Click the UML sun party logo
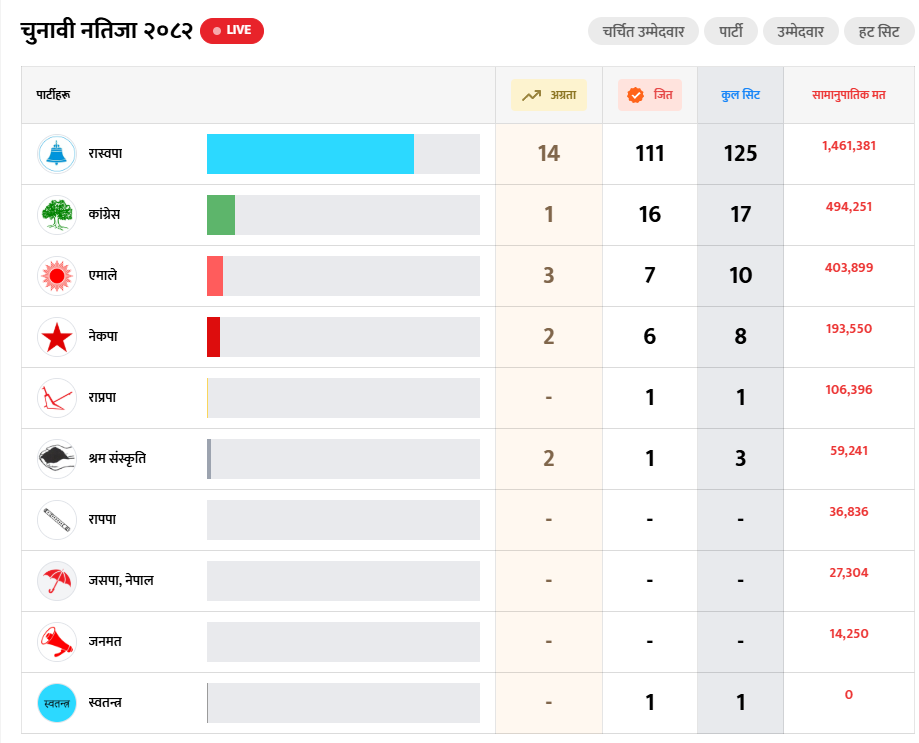This screenshot has width=919, height=743. [x=57, y=276]
